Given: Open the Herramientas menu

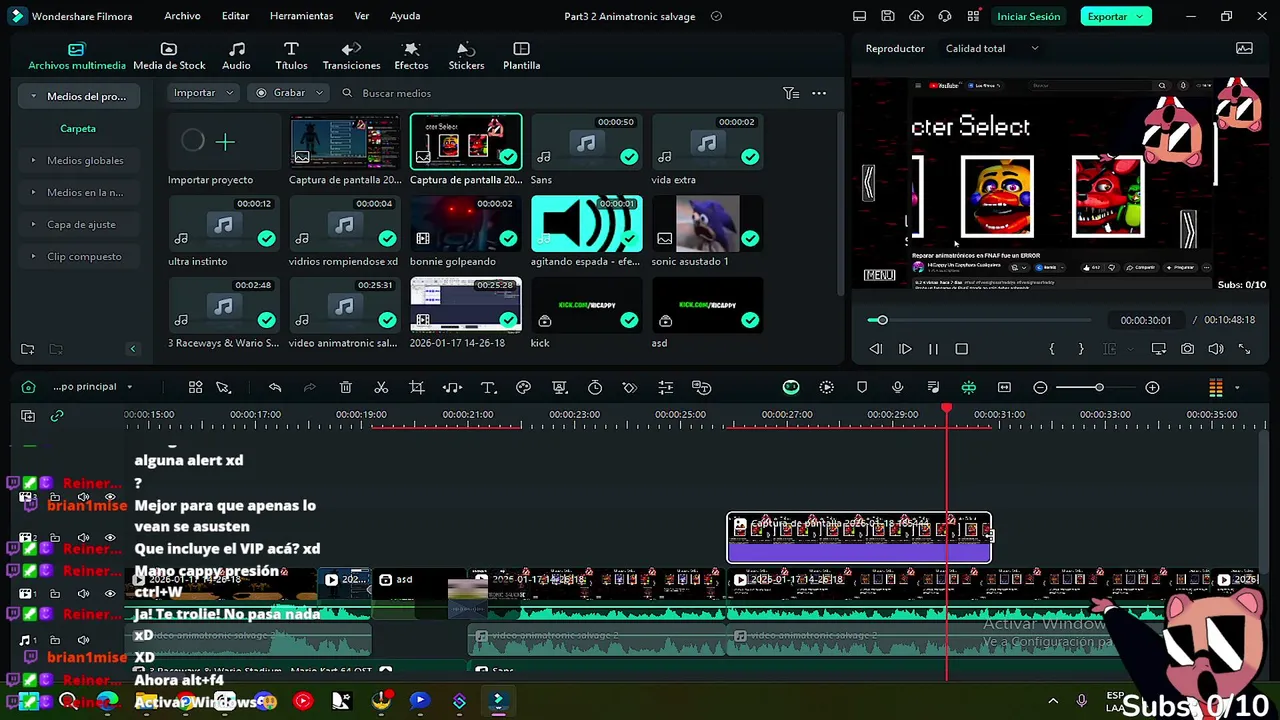Looking at the screenshot, I should [301, 16].
